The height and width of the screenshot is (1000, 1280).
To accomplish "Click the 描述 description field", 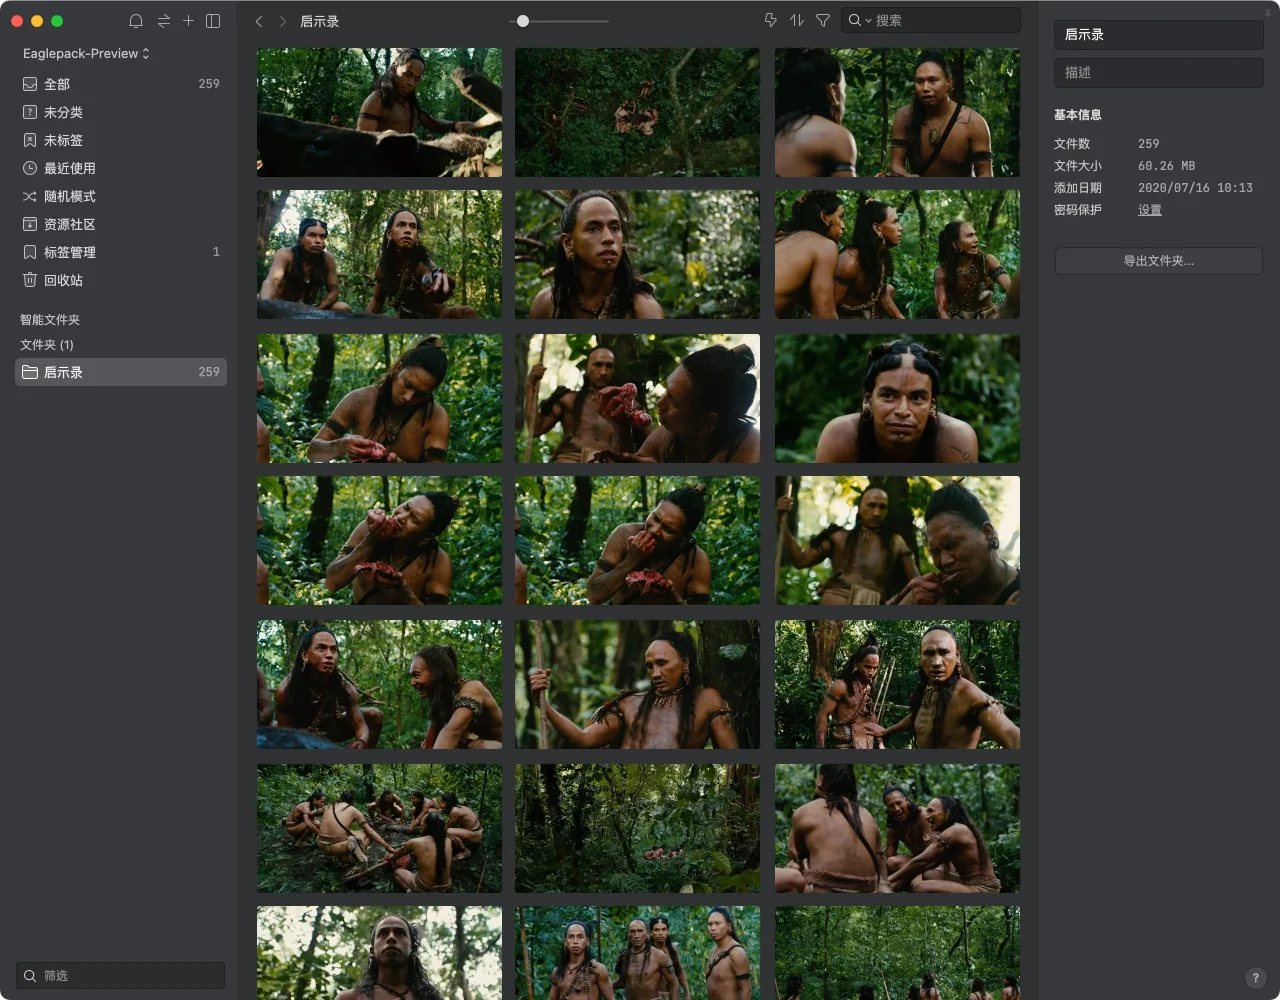I will click(1159, 73).
